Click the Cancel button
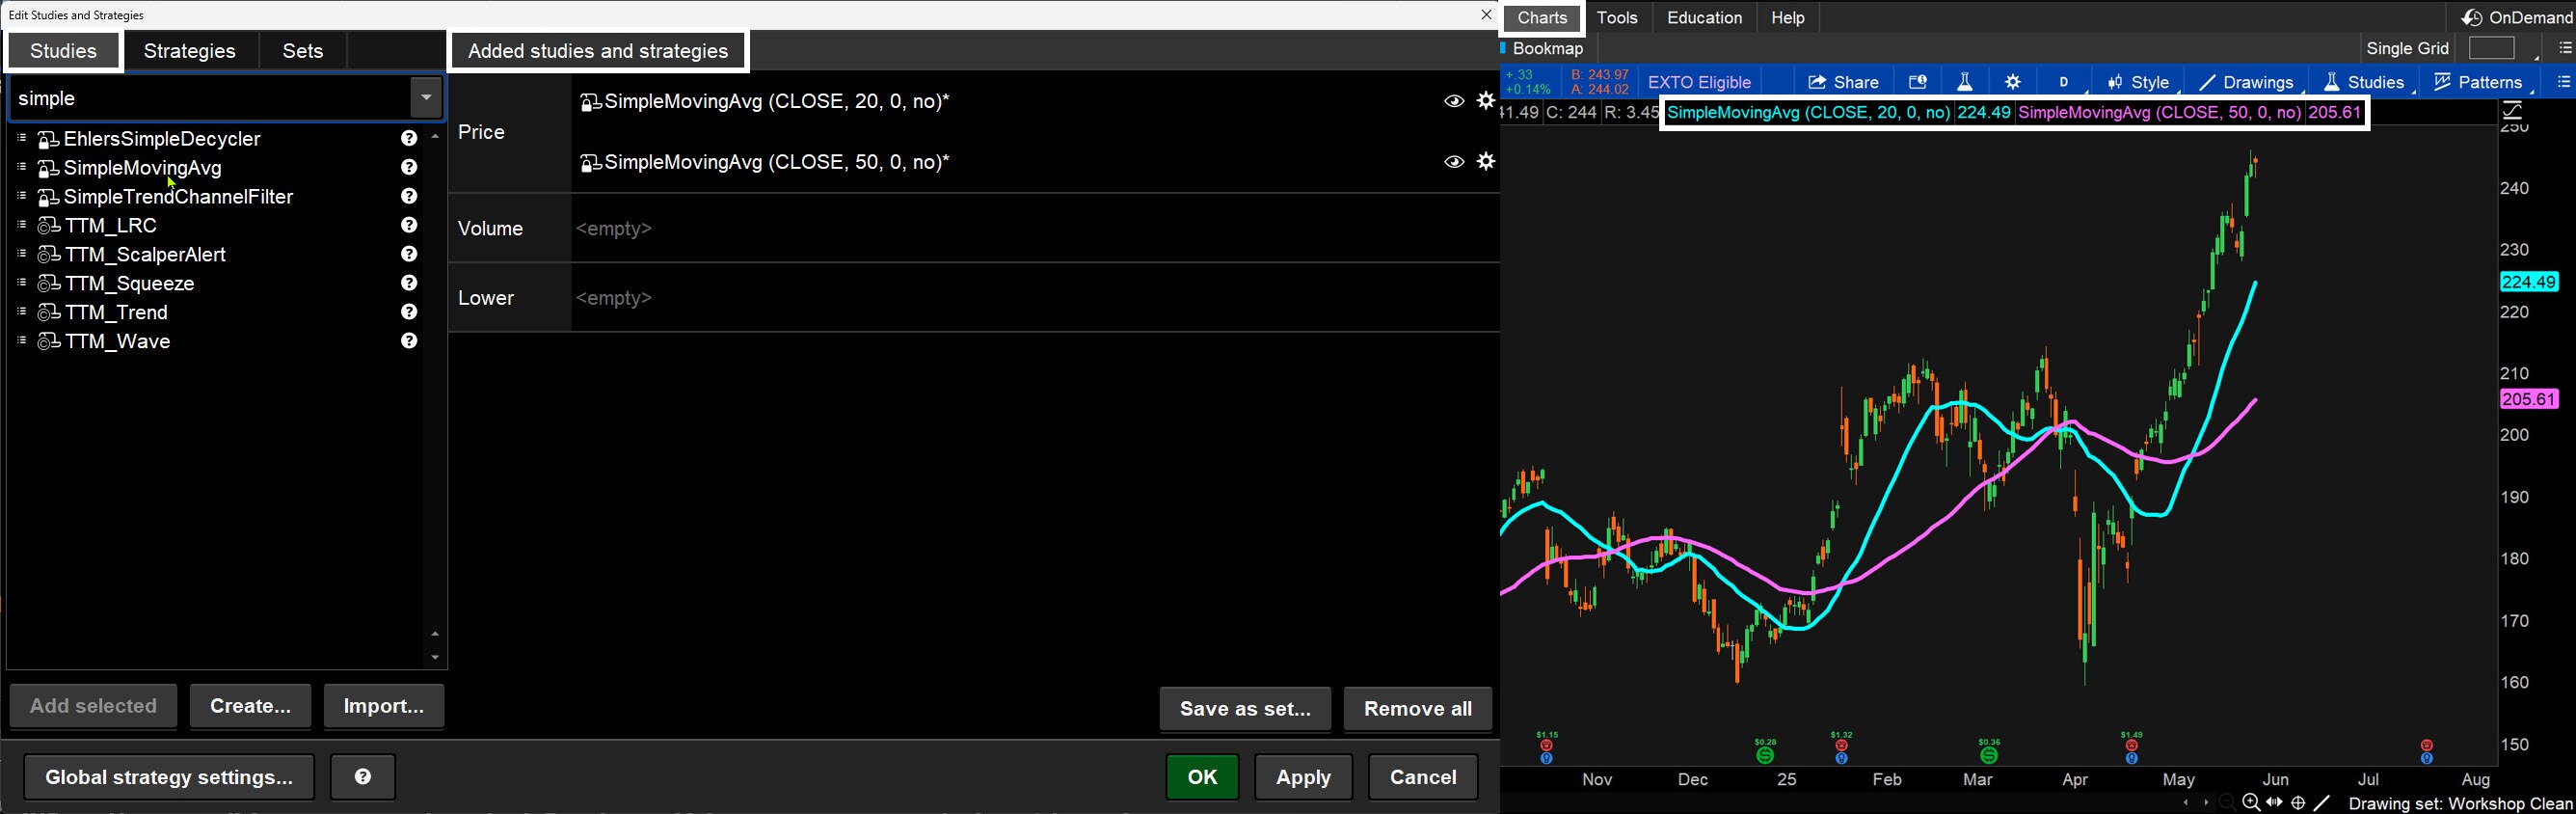 (1423, 777)
